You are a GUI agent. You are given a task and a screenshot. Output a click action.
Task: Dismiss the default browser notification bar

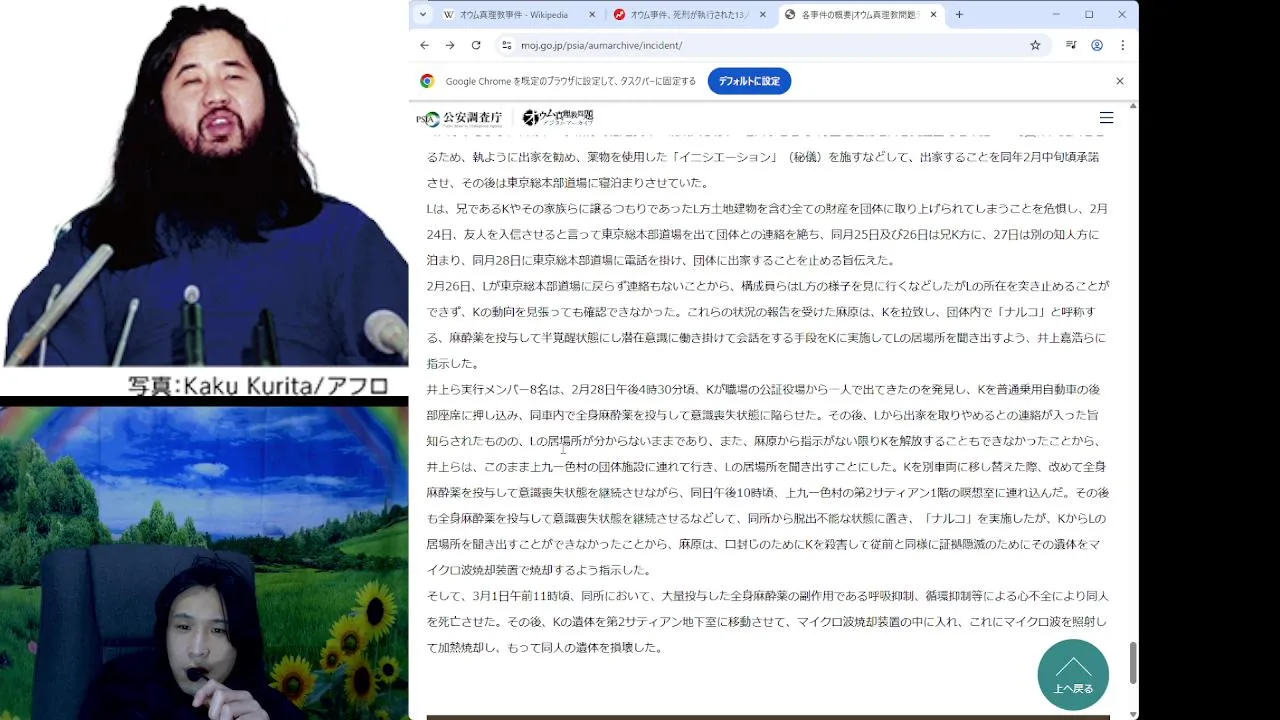(x=1120, y=81)
